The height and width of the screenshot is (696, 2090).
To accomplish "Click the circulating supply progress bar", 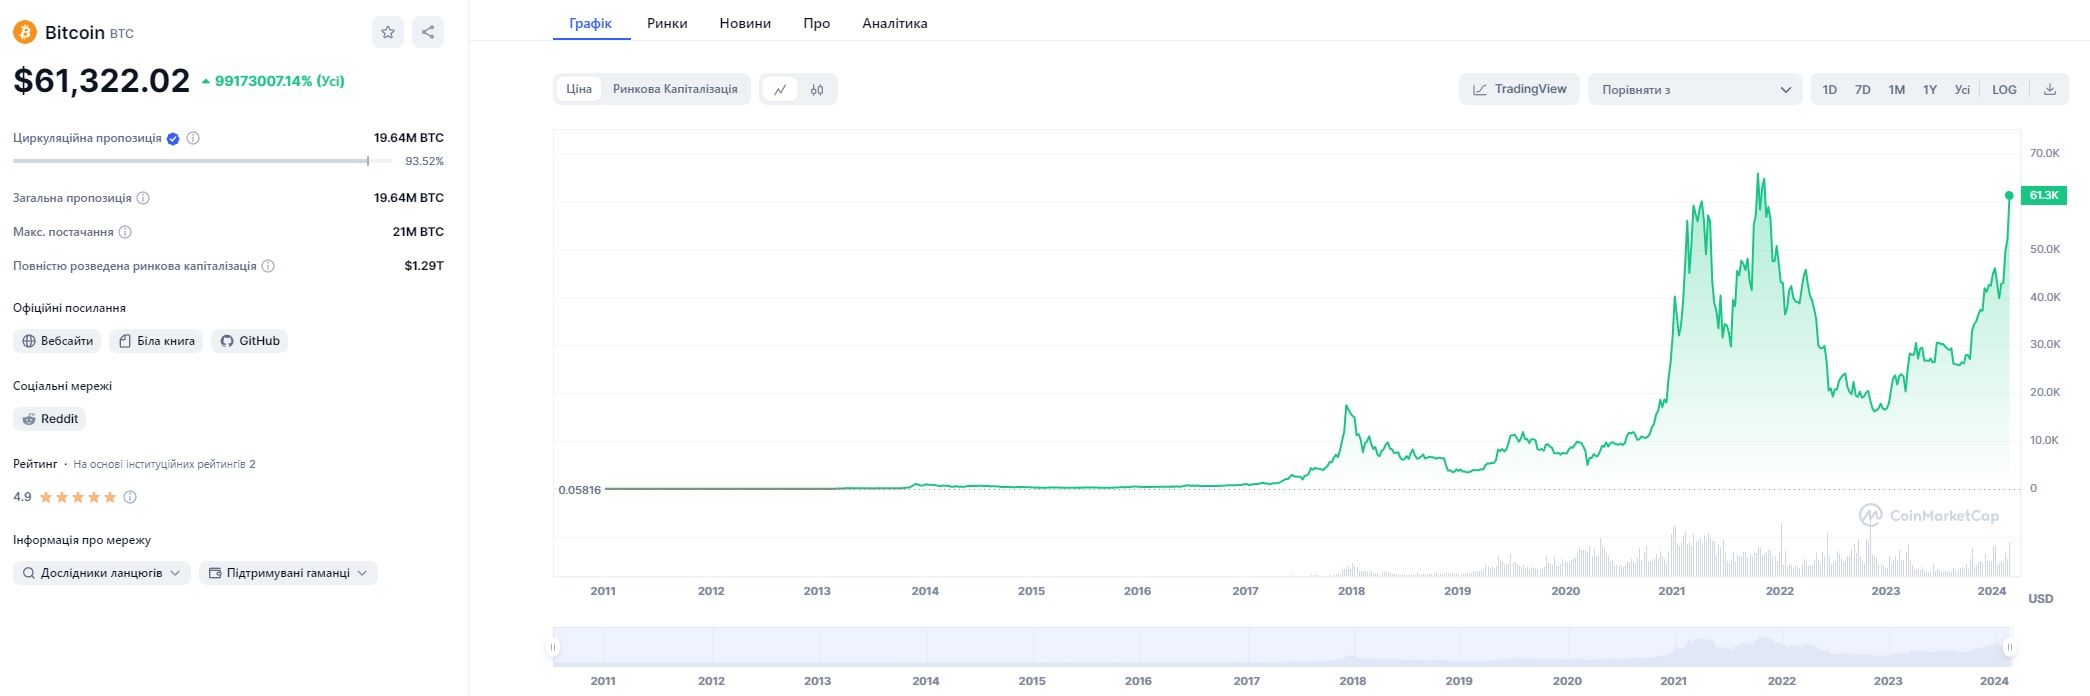I will pos(203,161).
